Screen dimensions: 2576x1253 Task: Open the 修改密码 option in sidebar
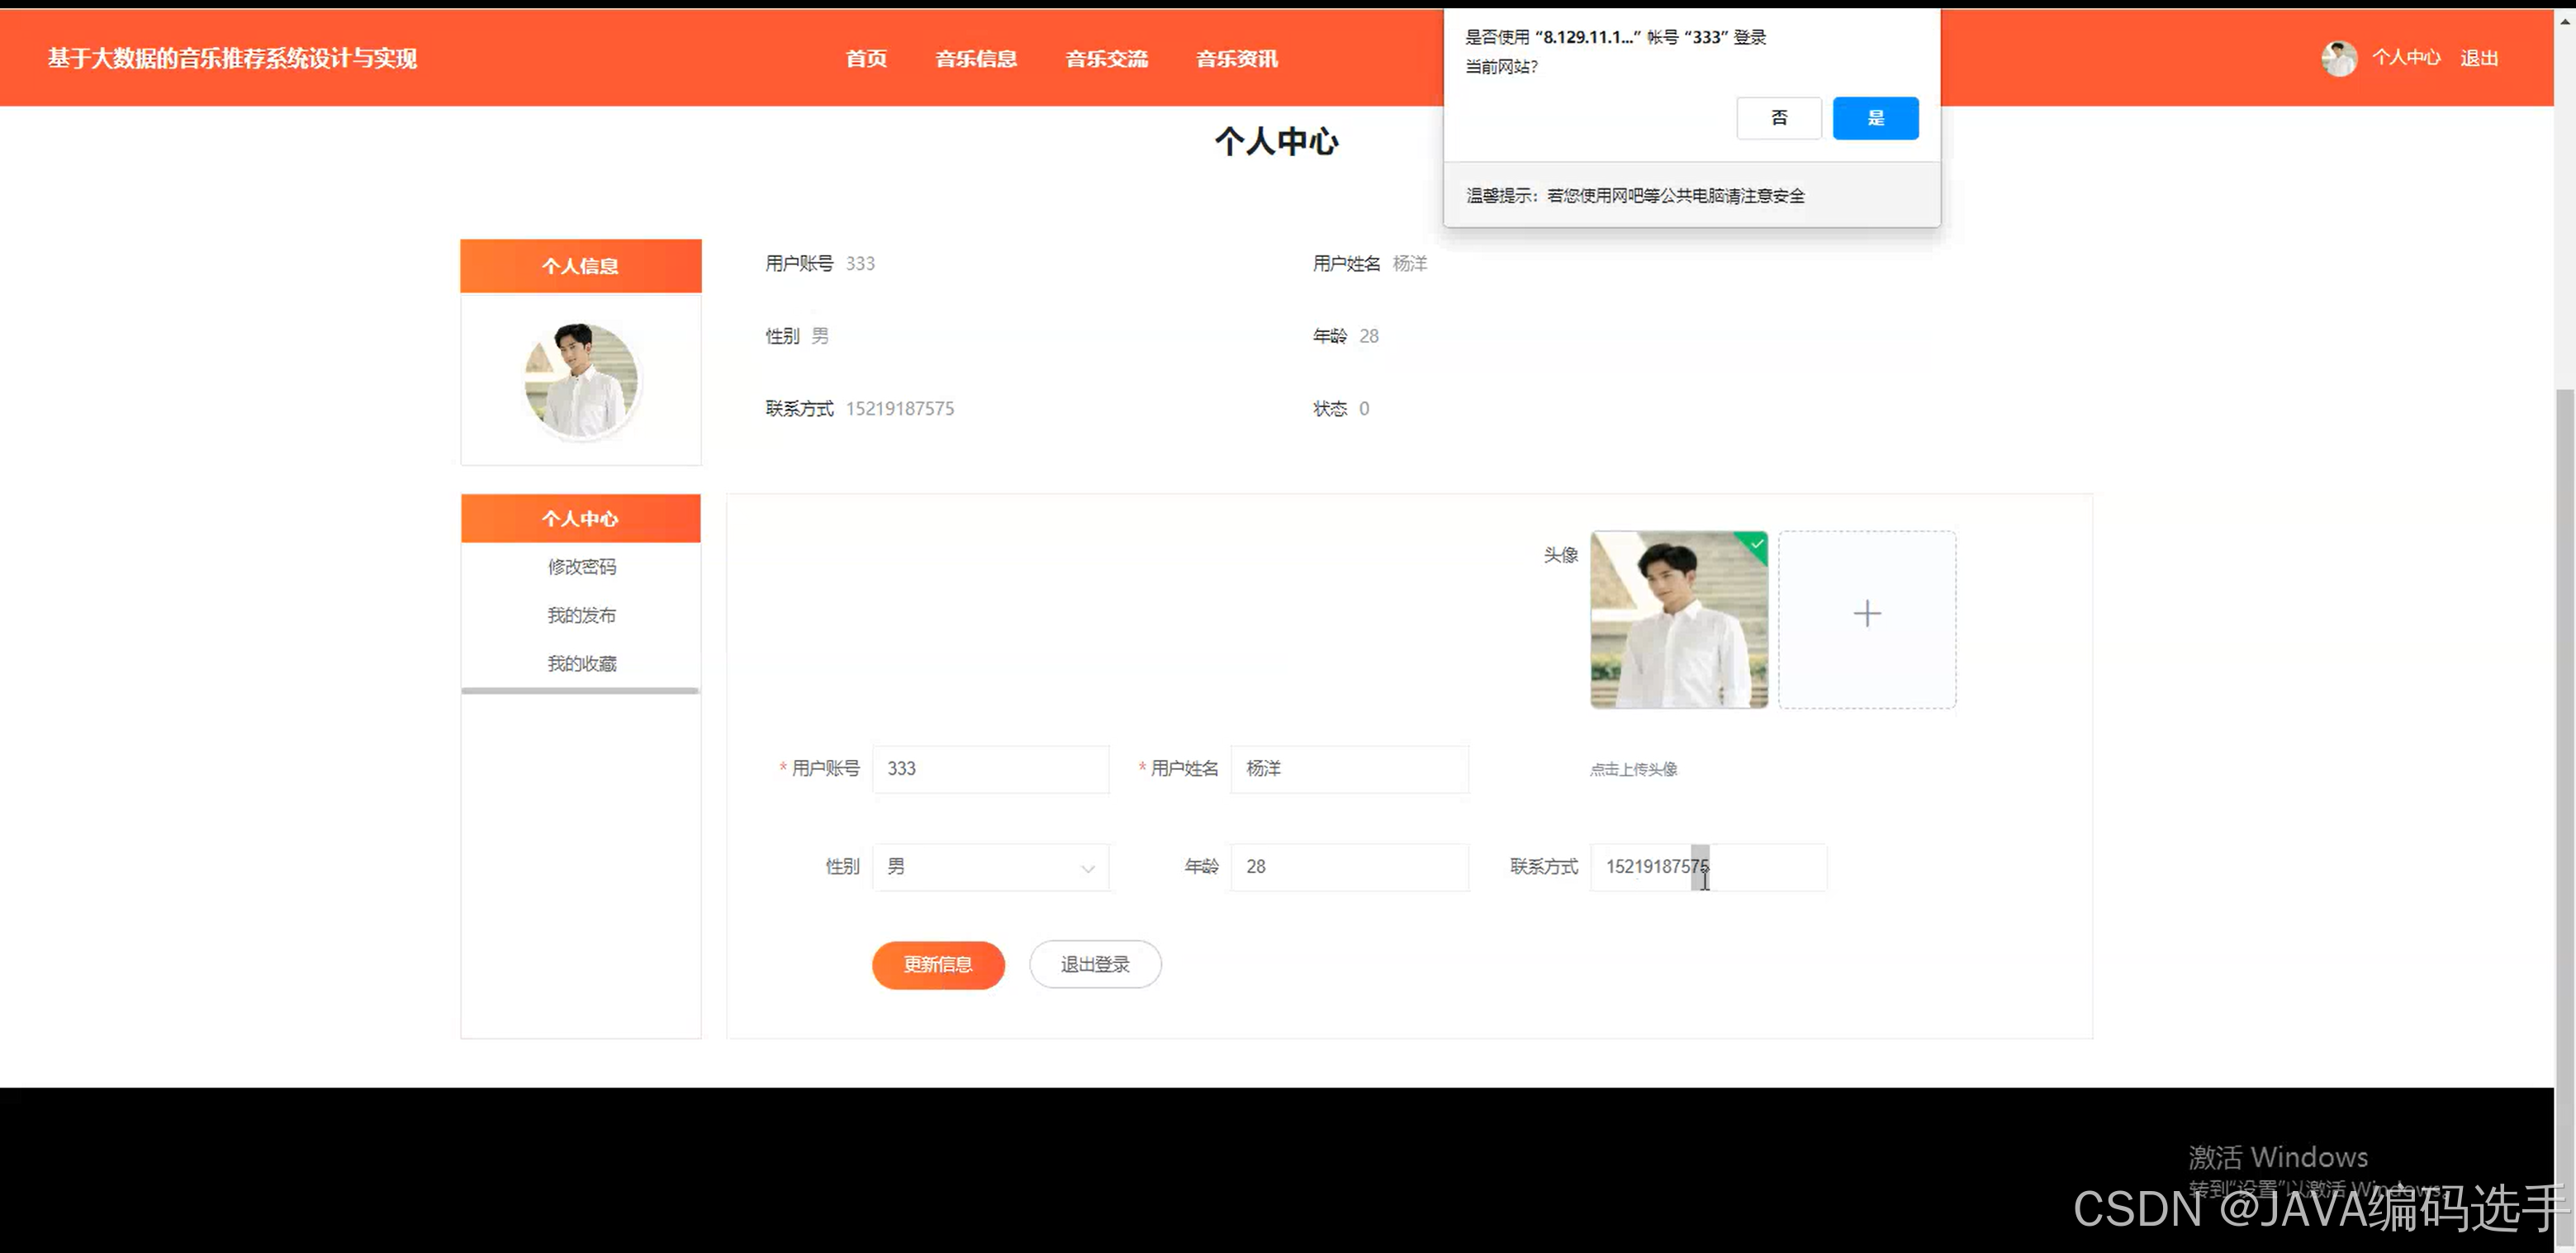pos(581,566)
